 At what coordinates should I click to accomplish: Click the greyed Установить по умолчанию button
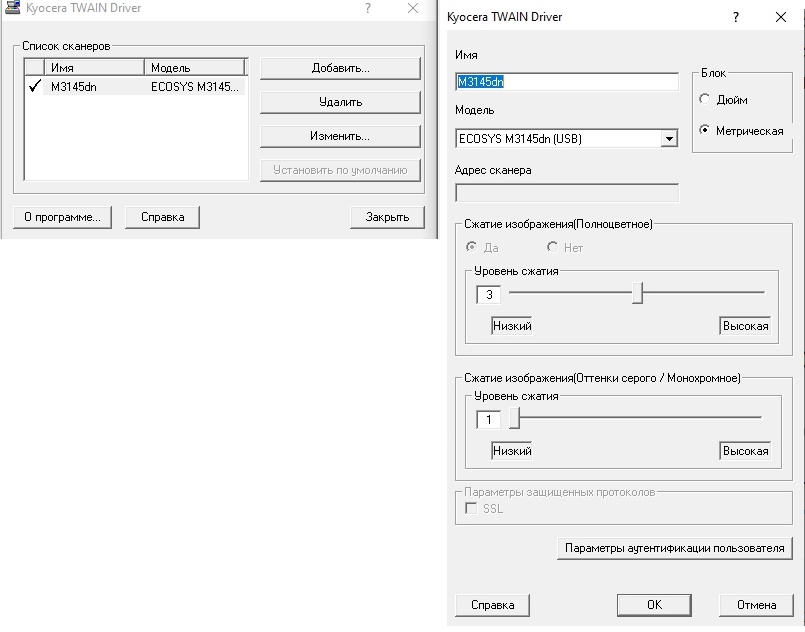point(340,170)
